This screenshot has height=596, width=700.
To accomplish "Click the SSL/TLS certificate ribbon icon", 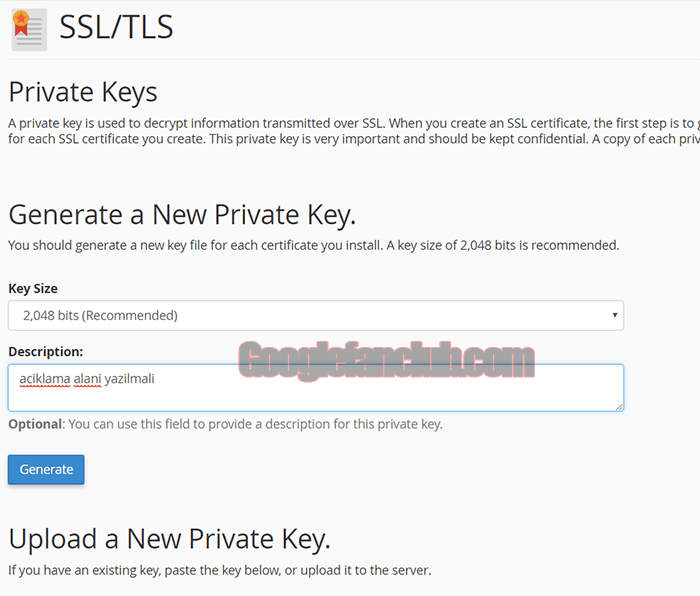I will click(x=29, y=29).
